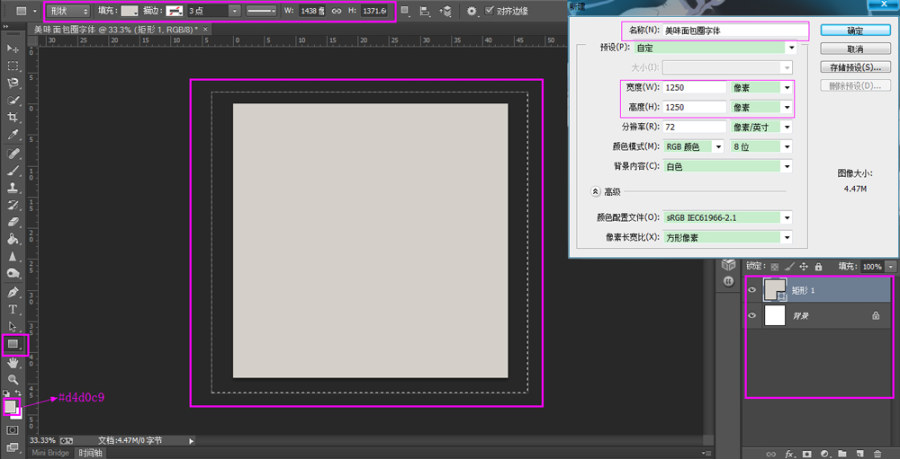
Task: Select the Horizontal Type tool
Action: click(x=13, y=310)
